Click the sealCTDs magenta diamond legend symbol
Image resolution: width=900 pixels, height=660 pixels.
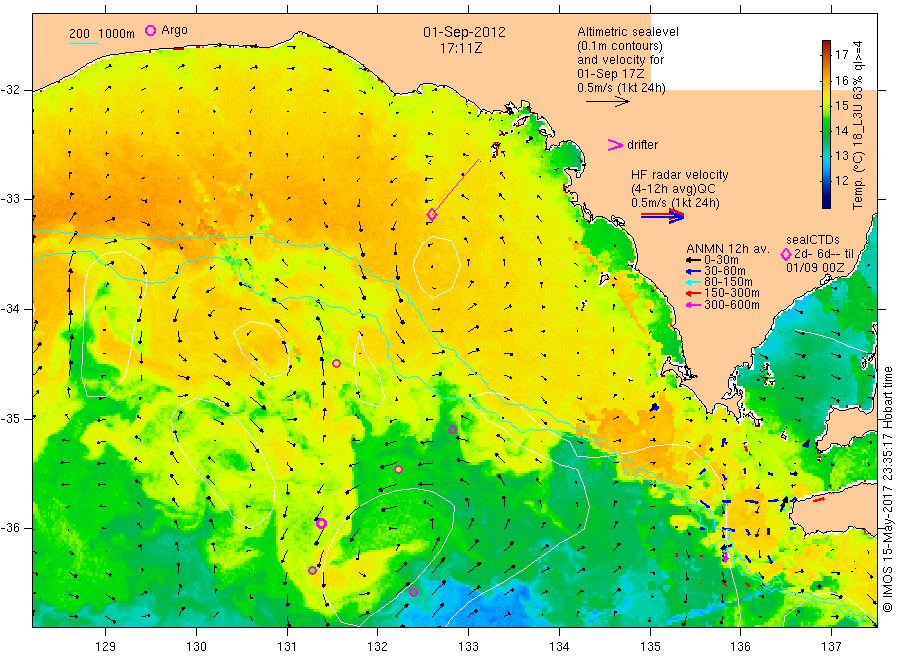pyautogui.click(x=786, y=254)
